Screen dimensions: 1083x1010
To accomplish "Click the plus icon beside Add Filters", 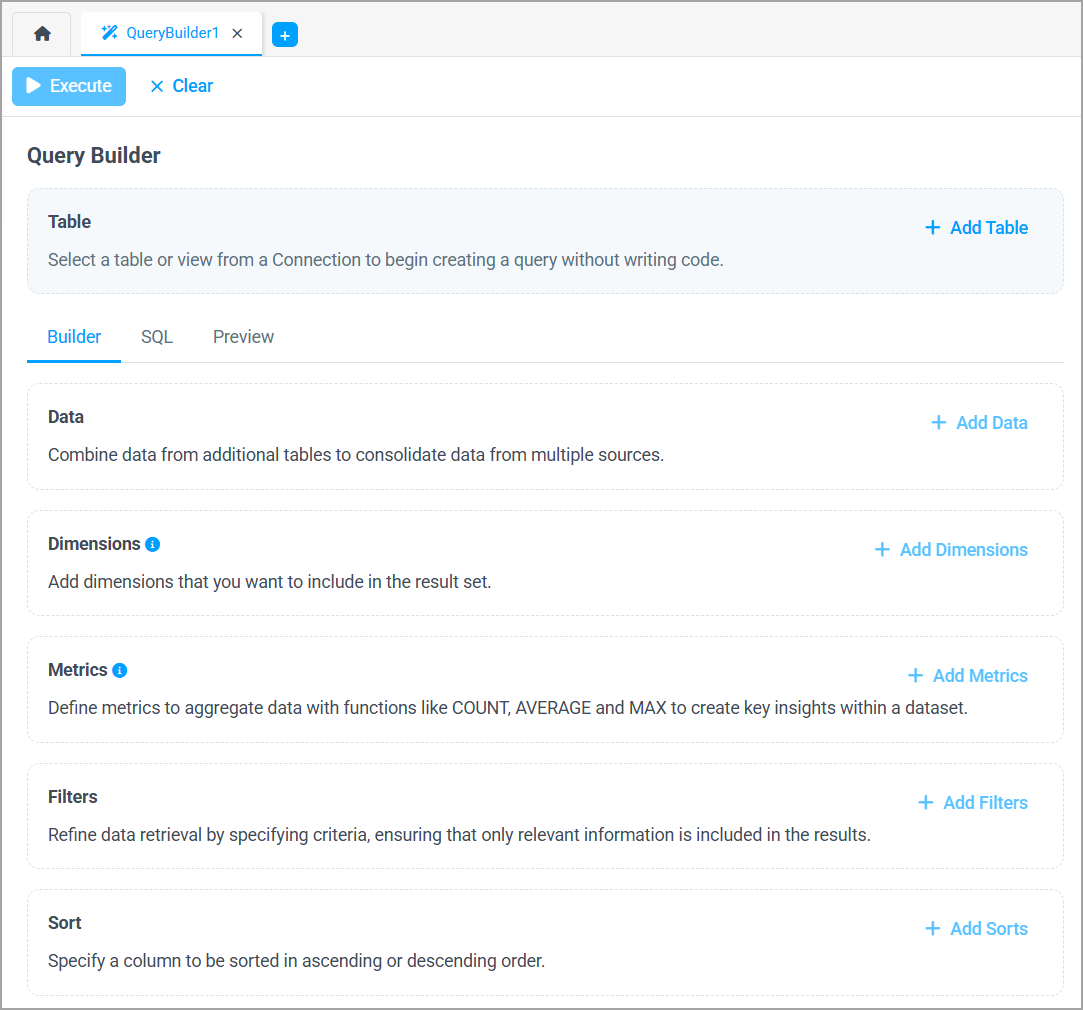I will pyautogui.click(x=924, y=803).
